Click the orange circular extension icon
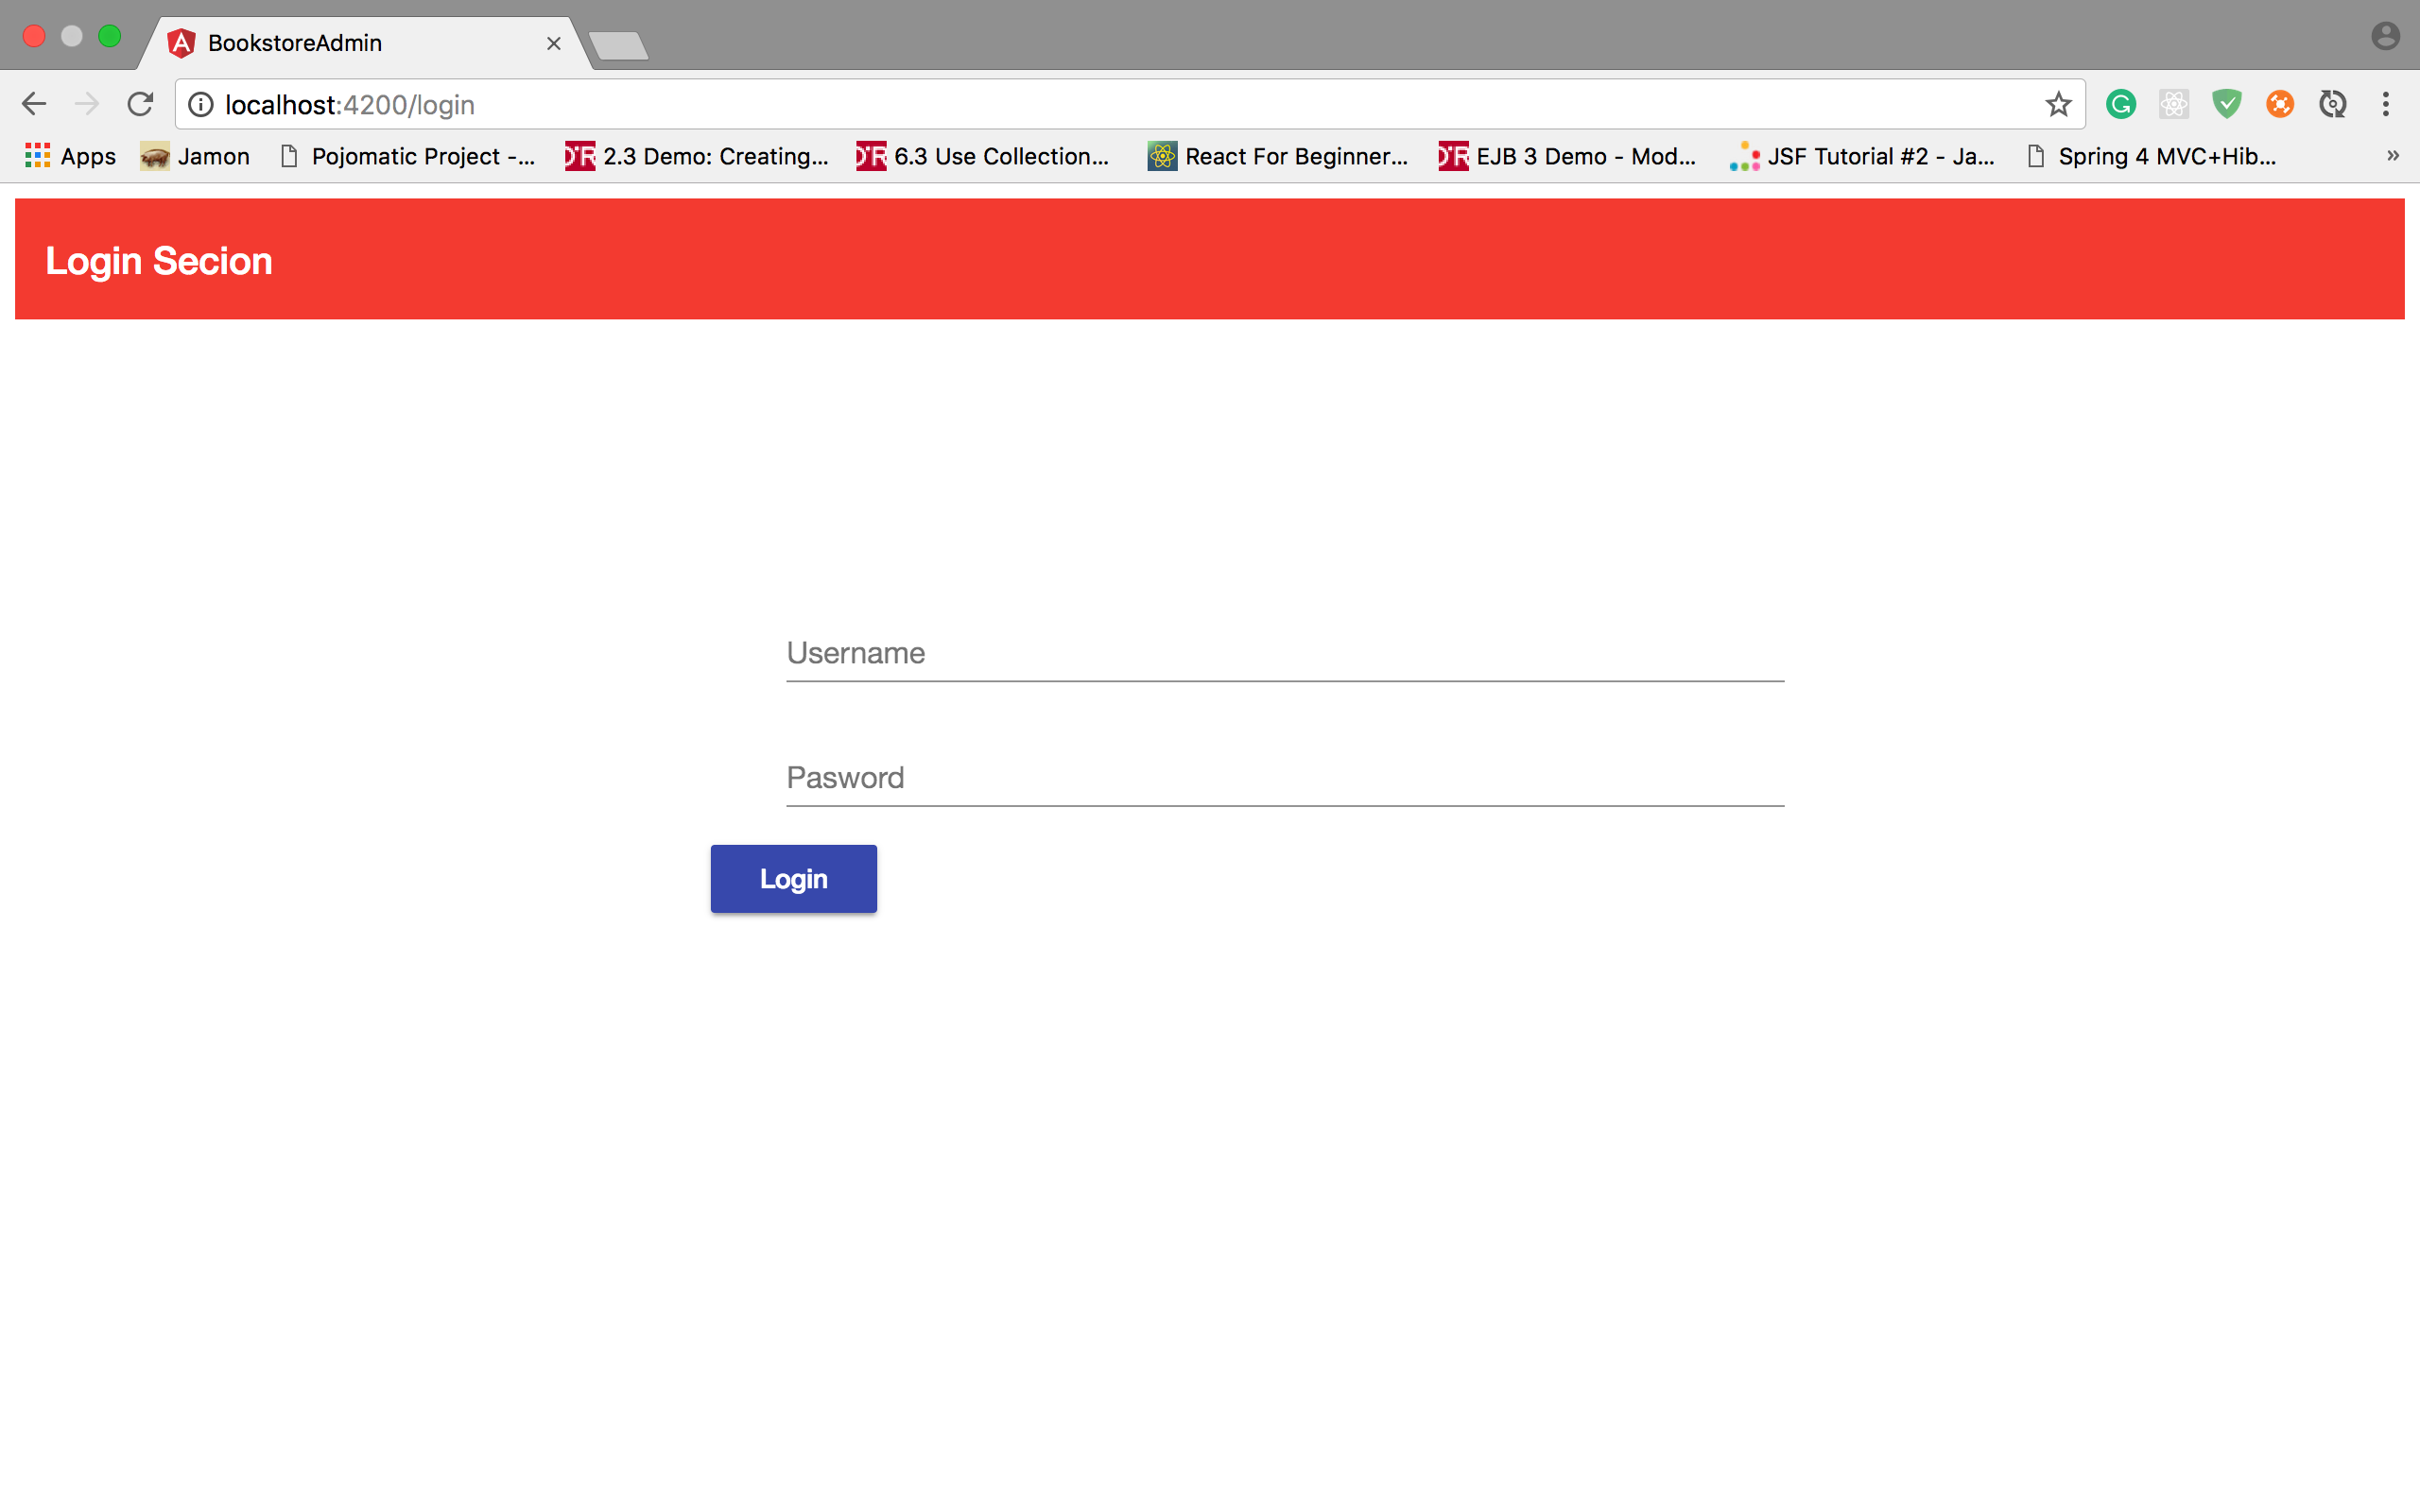2420x1512 pixels. click(2279, 104)
